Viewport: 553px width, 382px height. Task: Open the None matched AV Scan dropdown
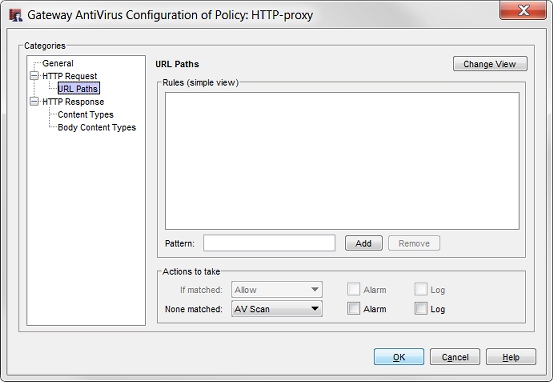(x=277, y=309)
